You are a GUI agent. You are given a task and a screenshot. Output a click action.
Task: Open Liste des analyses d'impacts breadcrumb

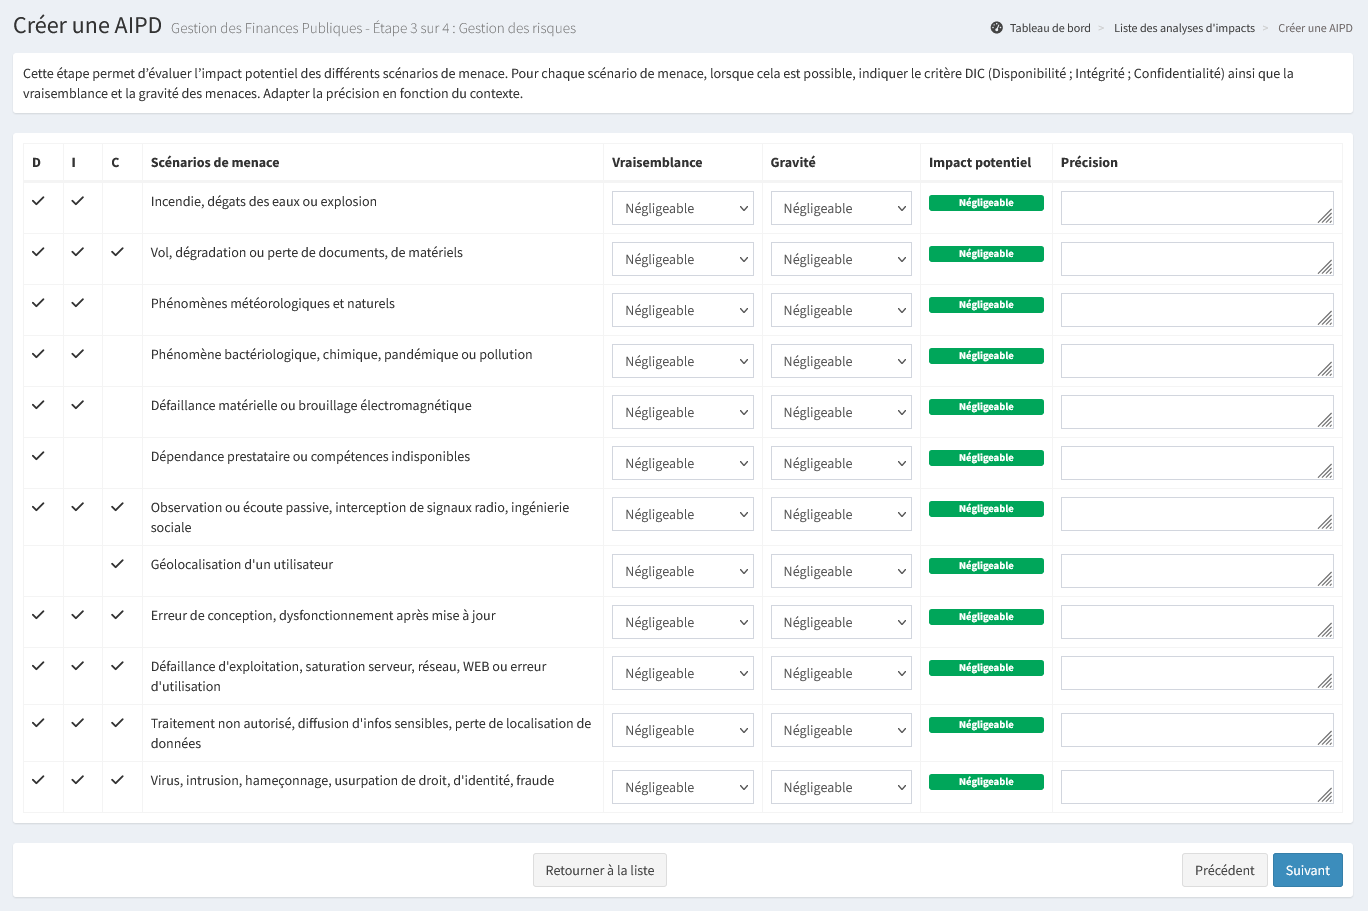[1184, 28]
